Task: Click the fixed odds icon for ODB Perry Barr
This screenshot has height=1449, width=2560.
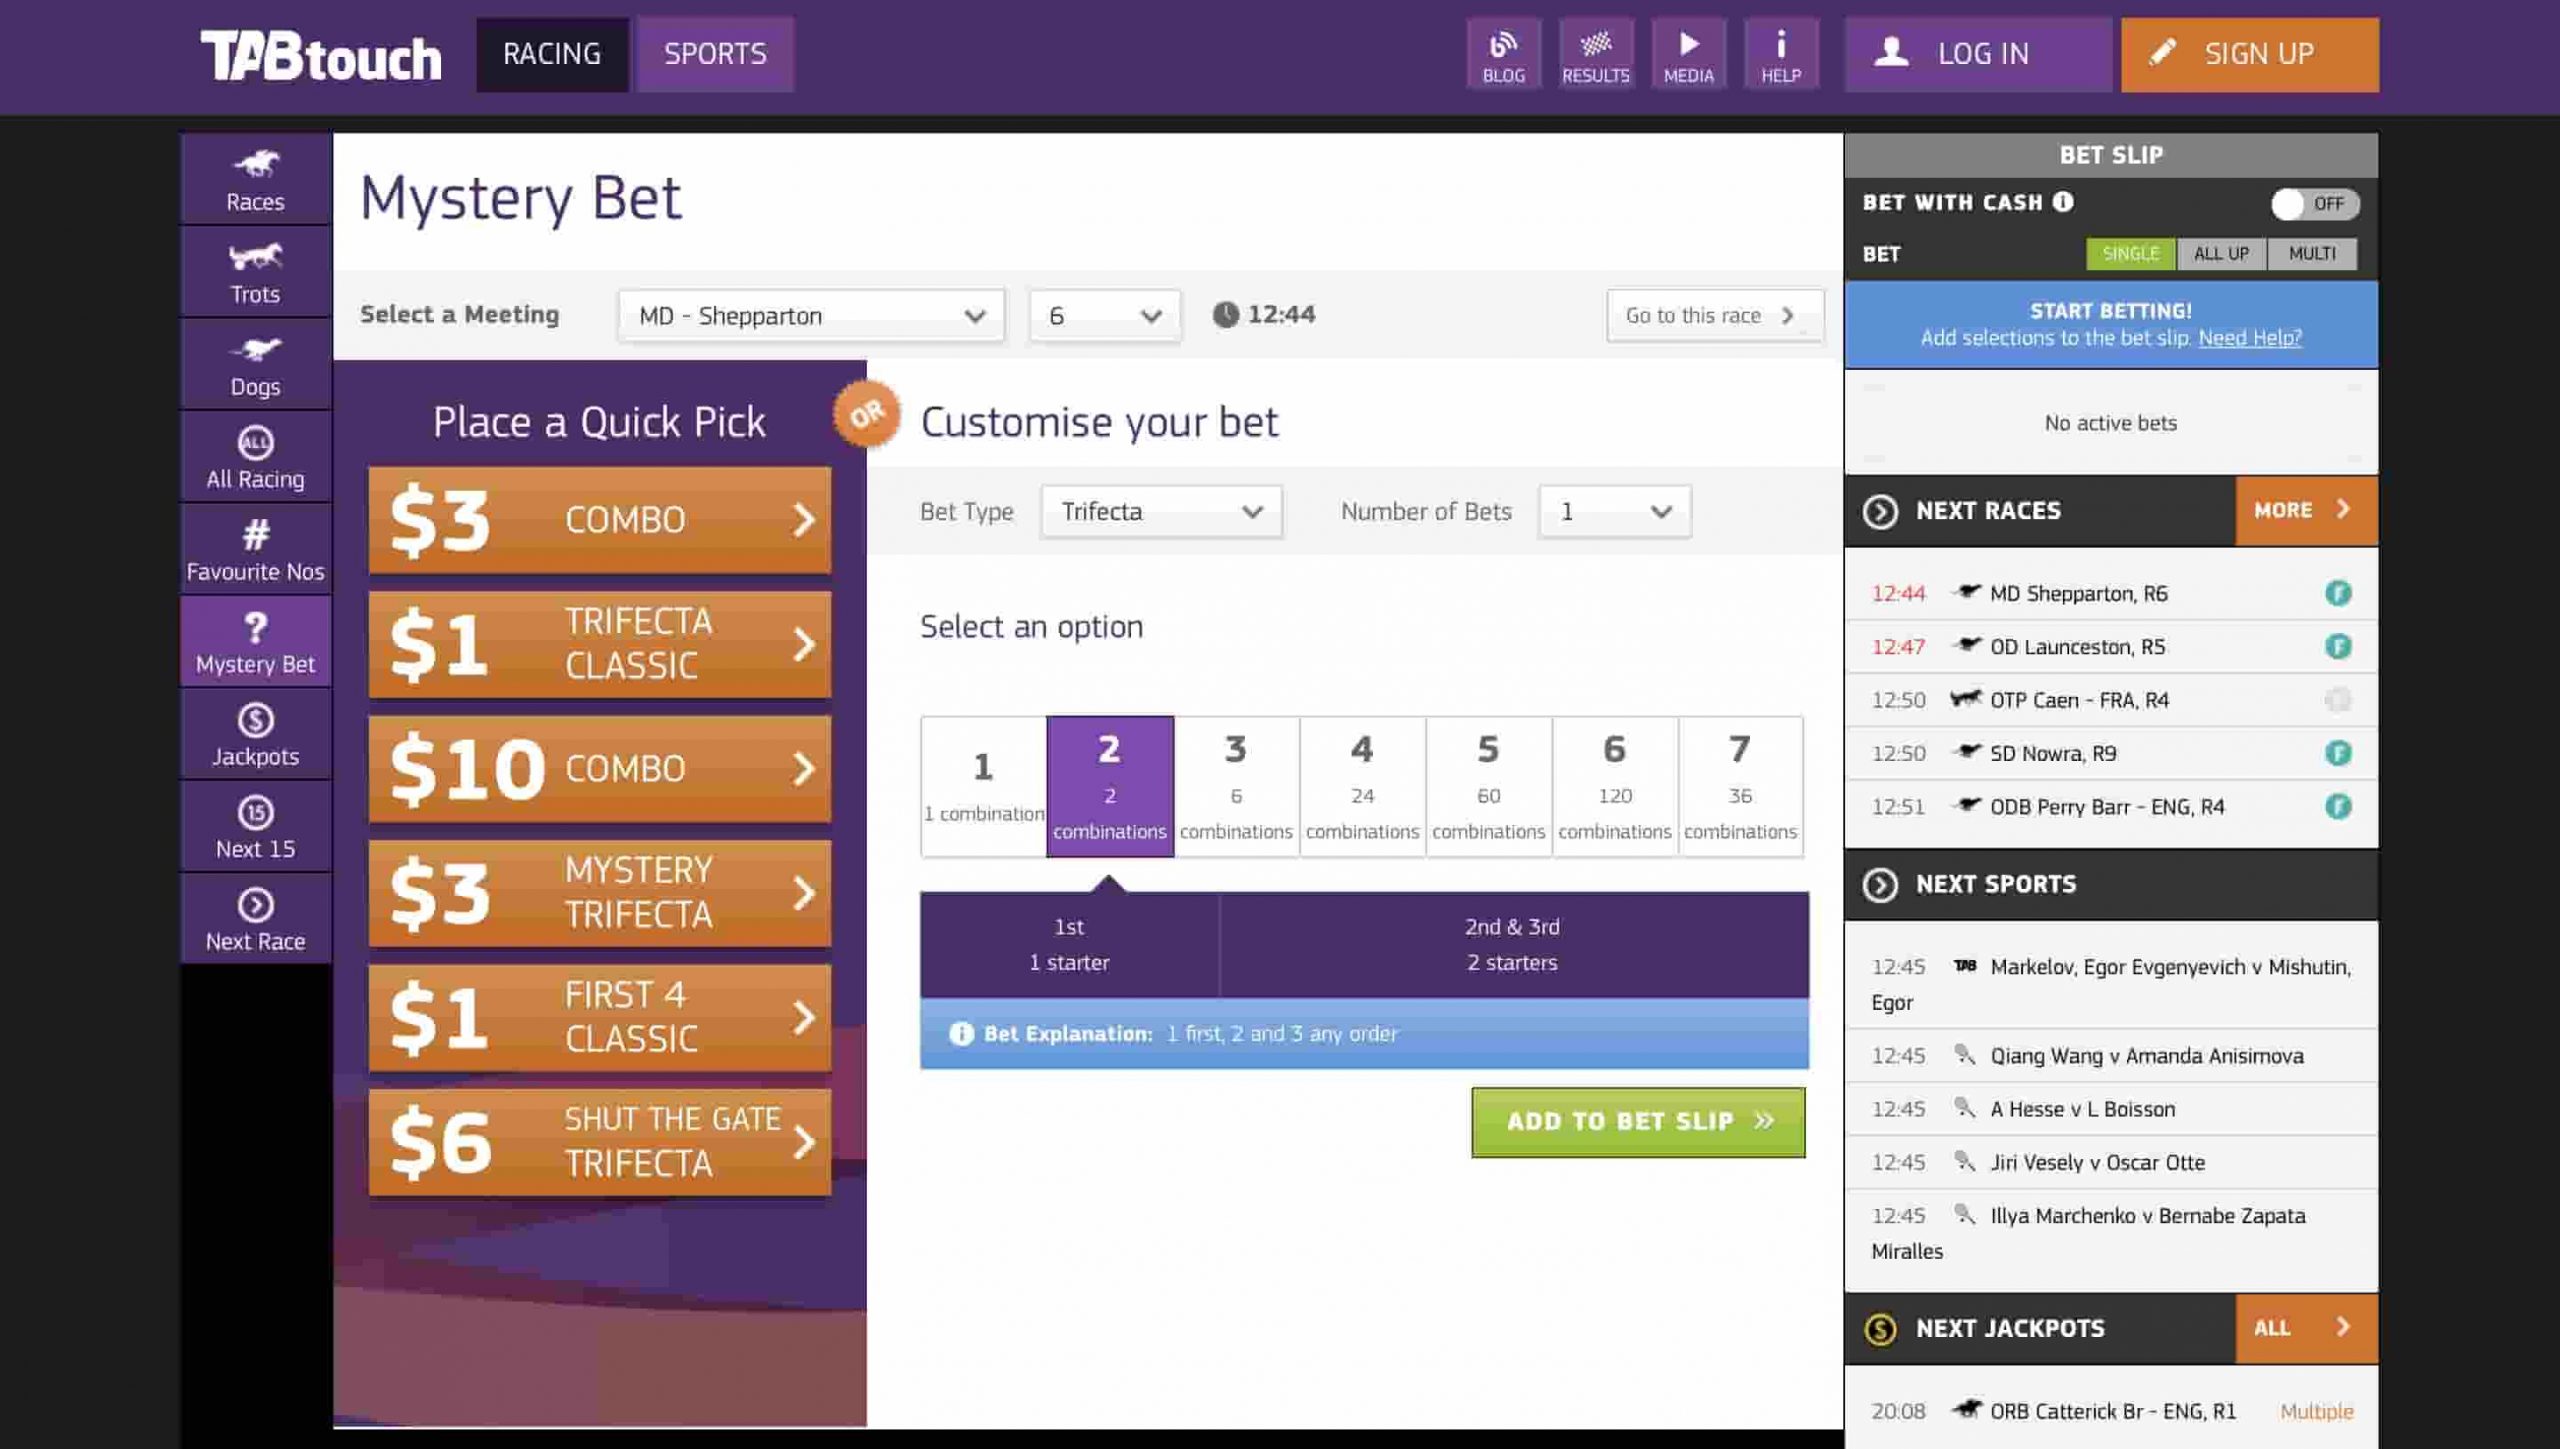Action: (2337, 806)
